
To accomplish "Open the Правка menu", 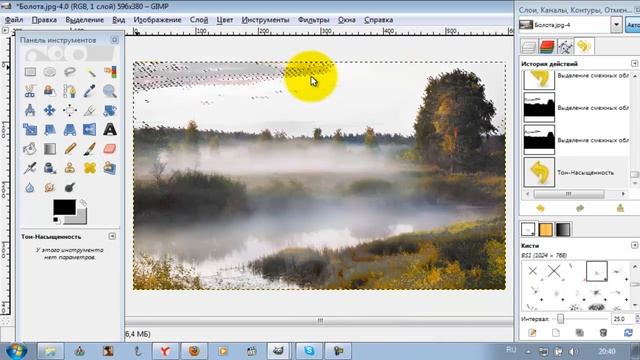I will (x=44, y=20).
